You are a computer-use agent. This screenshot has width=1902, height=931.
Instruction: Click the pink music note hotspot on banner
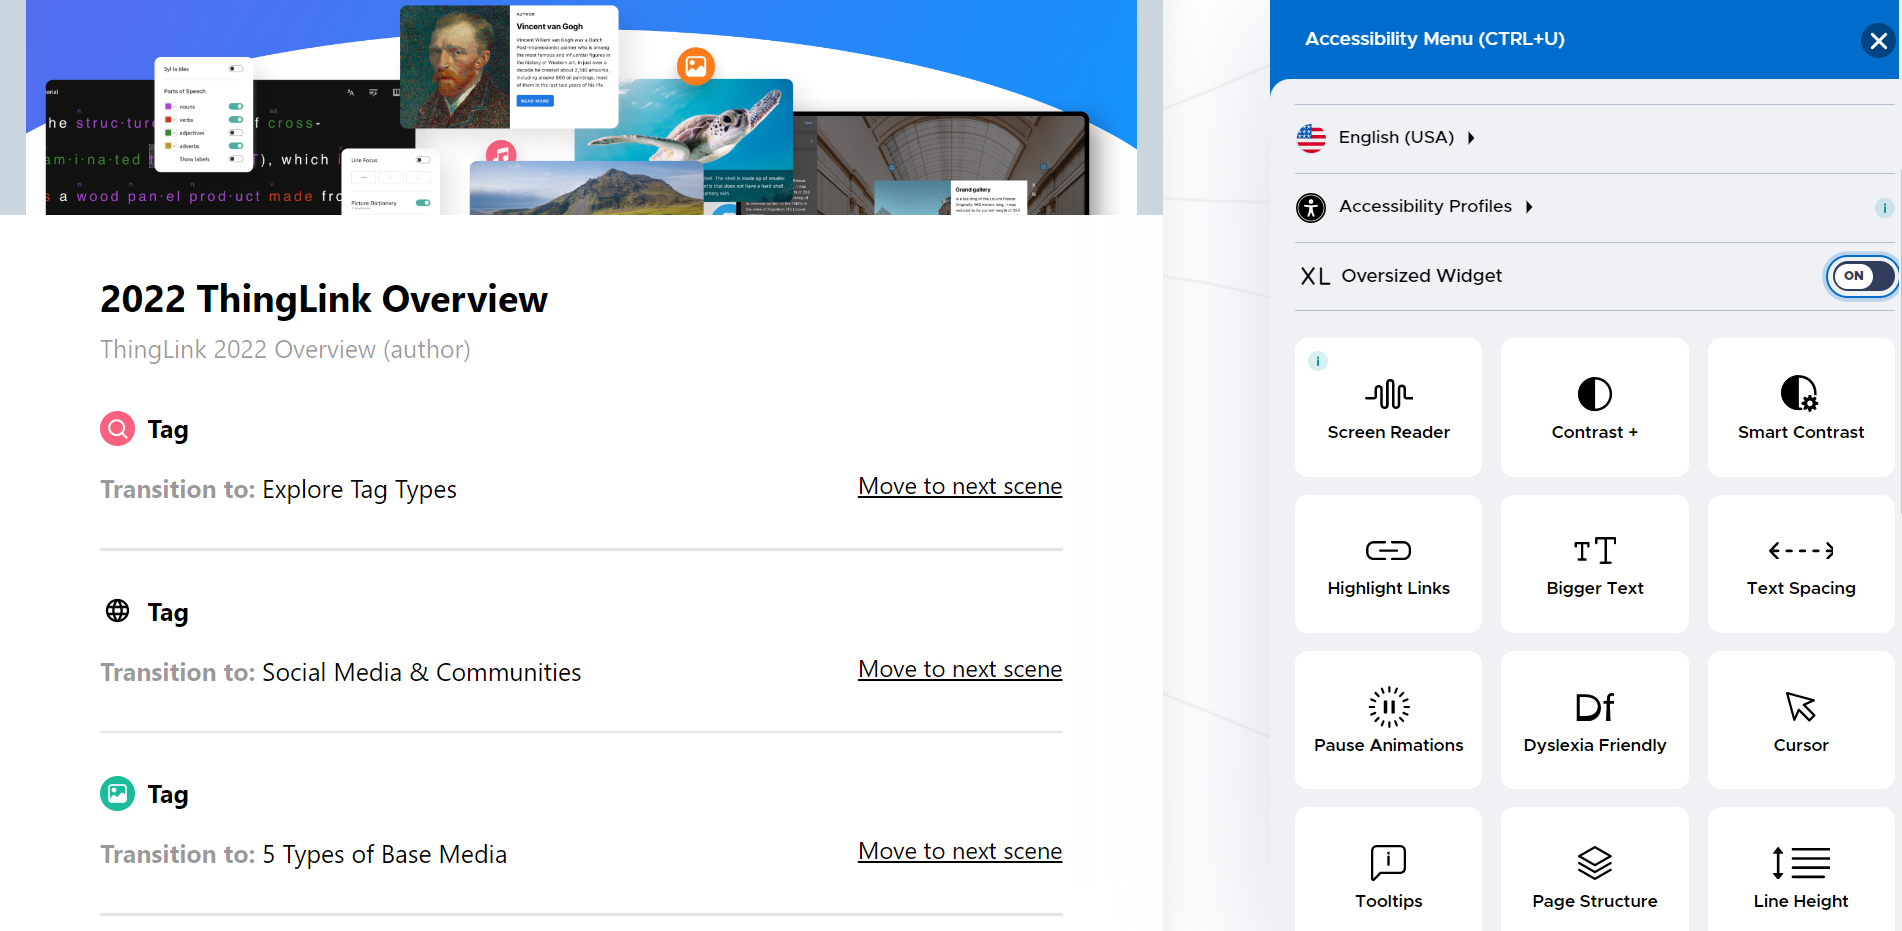[x=501, y=153]
